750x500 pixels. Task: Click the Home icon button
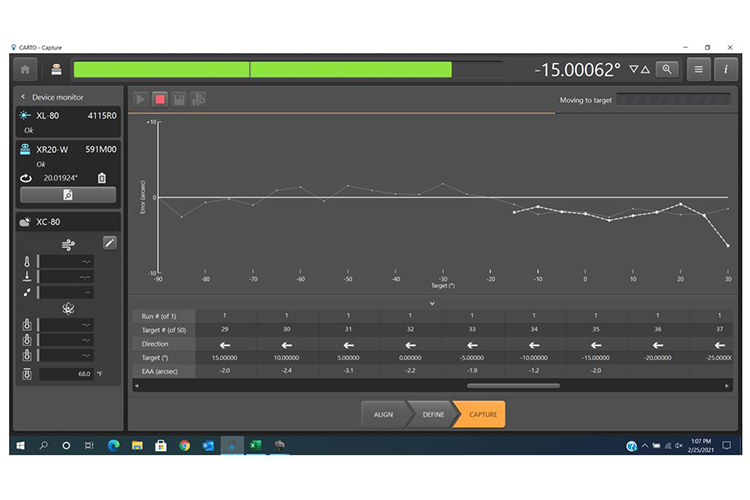[x=24, y=69]
